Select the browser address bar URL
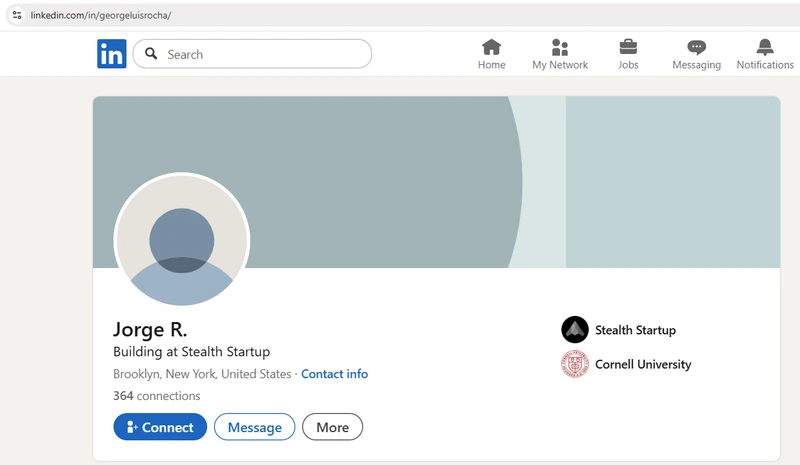 [101, 15]
